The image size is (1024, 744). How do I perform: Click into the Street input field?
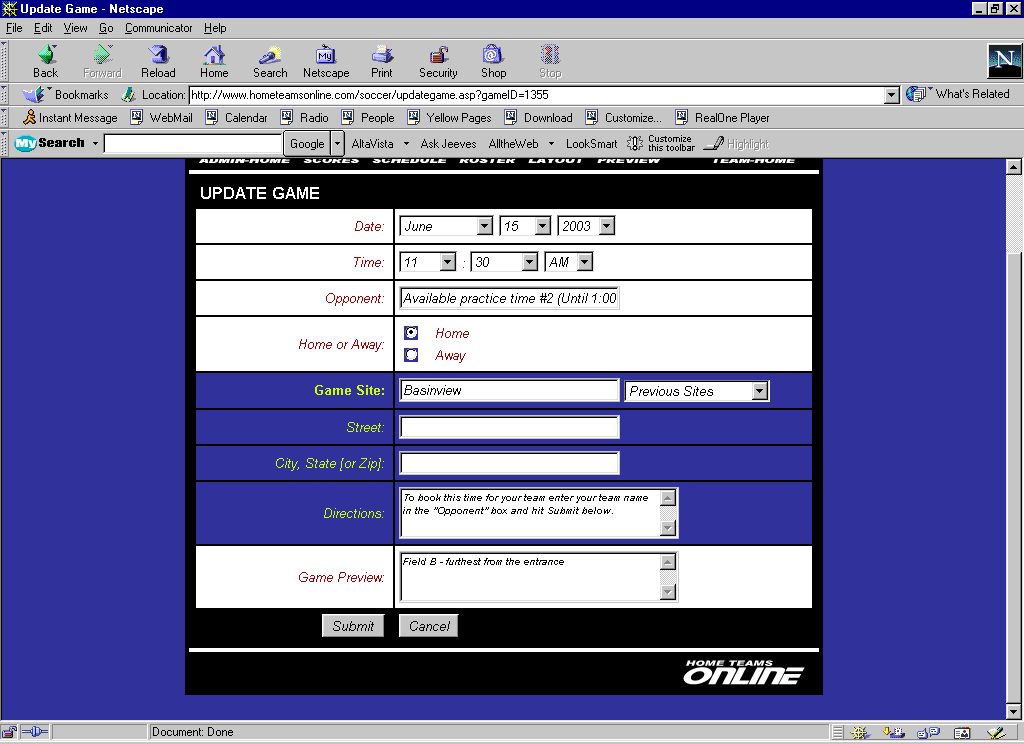coord(509,428)
